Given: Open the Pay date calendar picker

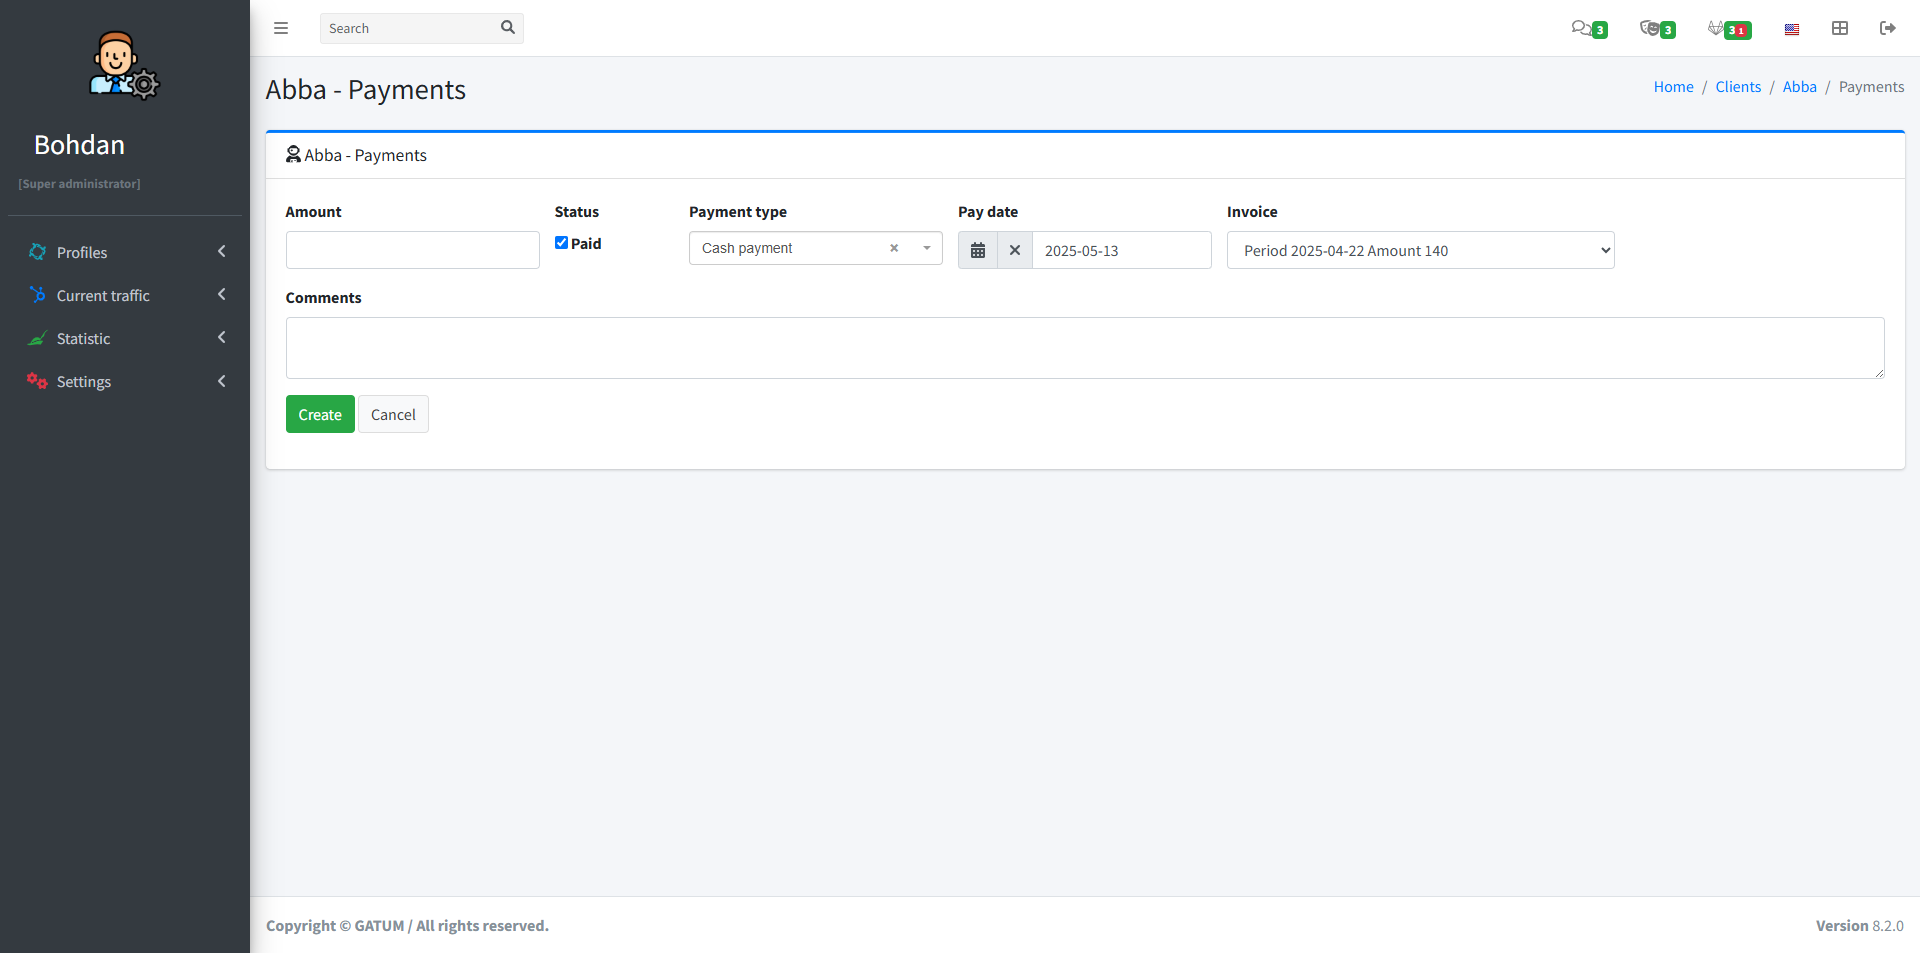Looking at the screenshot, I should click(x=978, y=251).
